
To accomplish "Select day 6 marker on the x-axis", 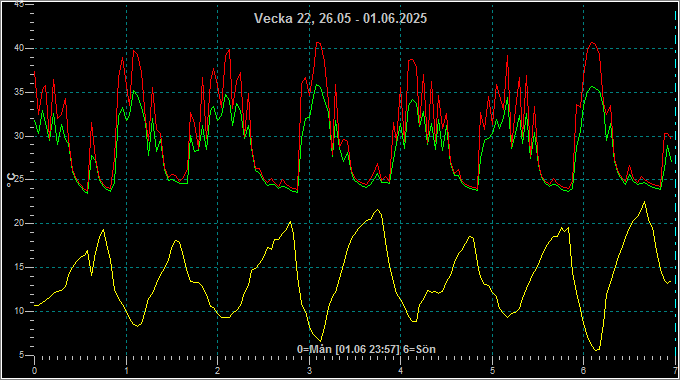I will tap(583, 371).
